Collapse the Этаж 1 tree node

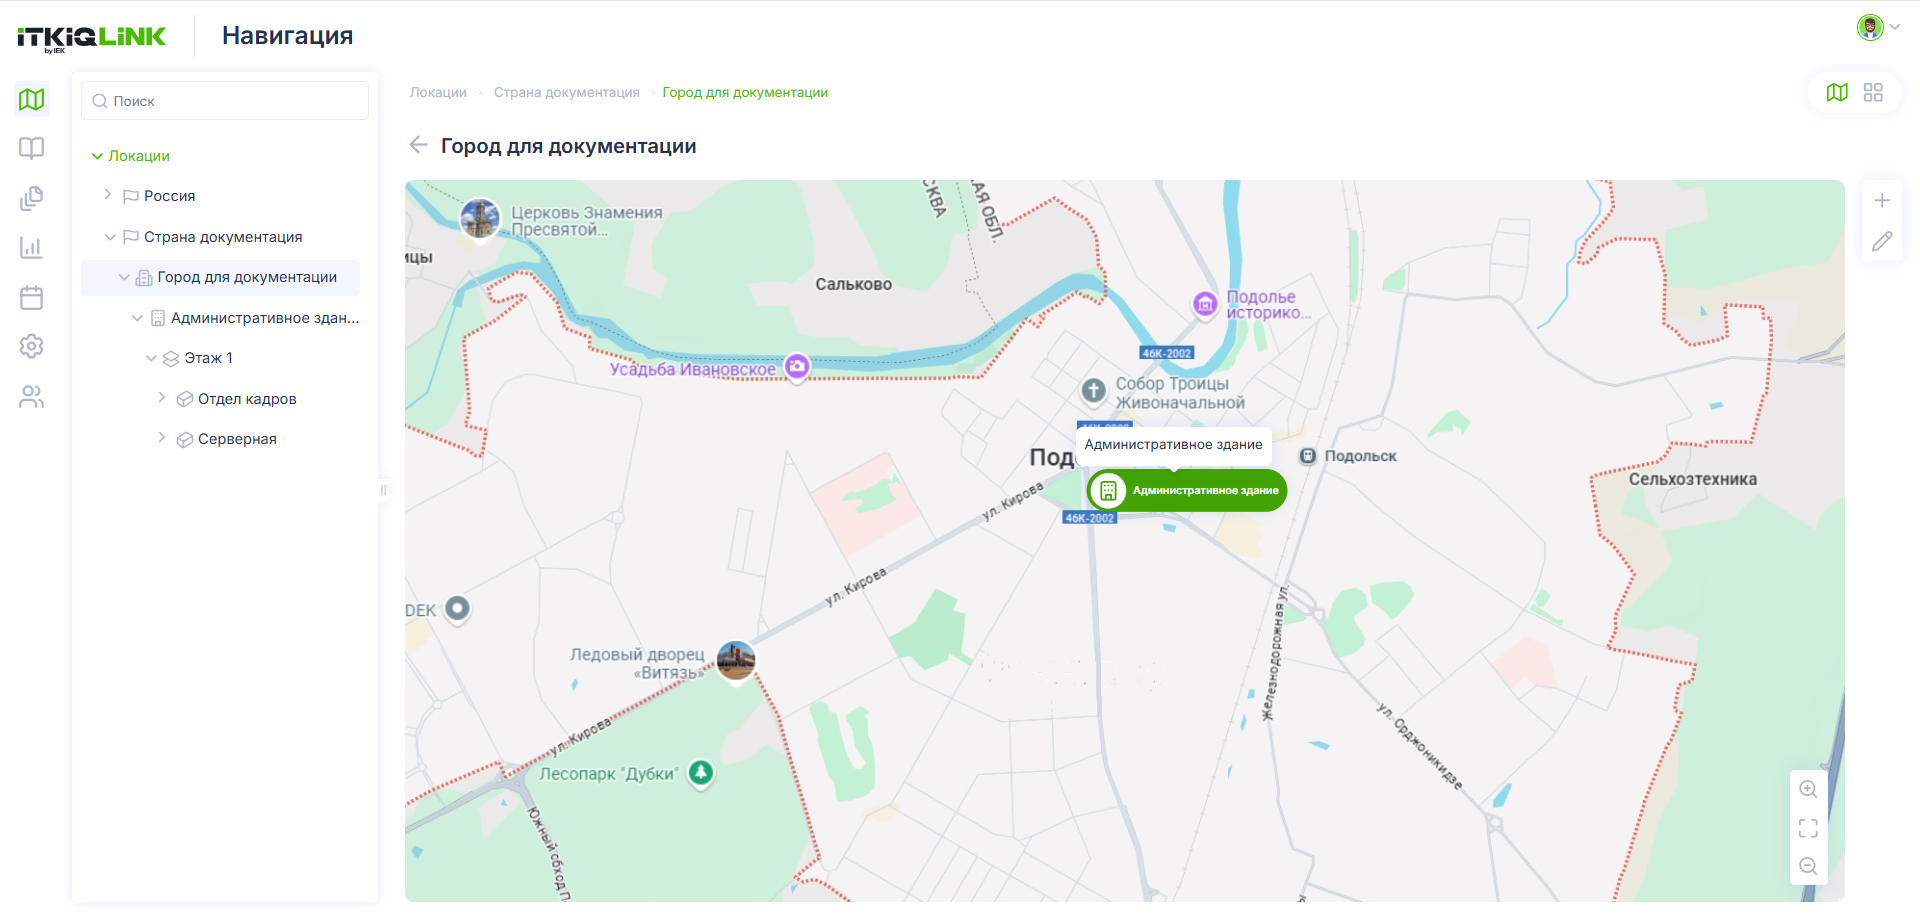[x=151, y=358]
